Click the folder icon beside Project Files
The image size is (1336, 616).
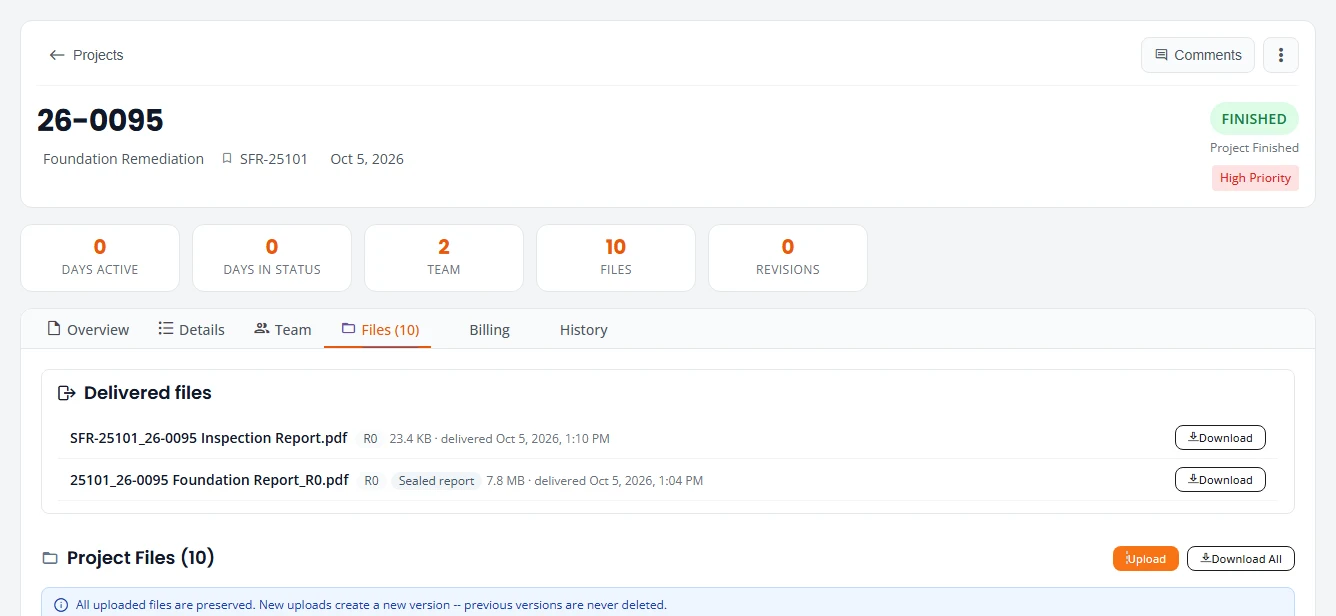click(50, 558)
